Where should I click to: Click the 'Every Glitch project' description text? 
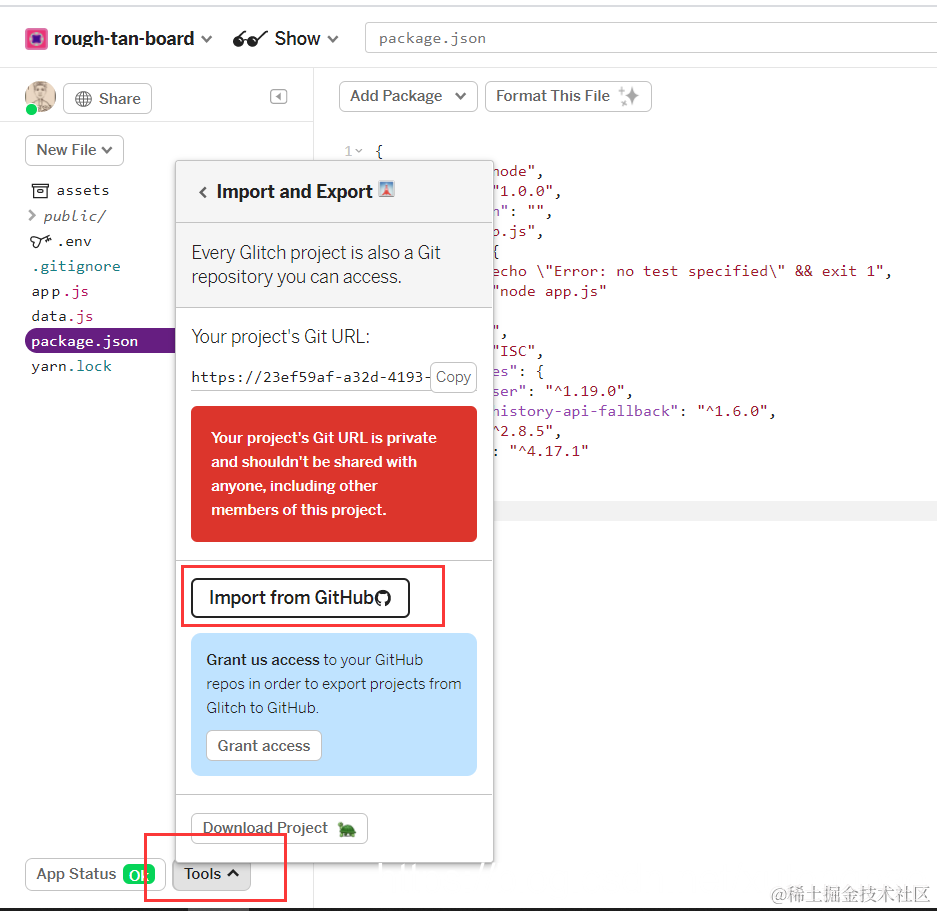(316, 265)
